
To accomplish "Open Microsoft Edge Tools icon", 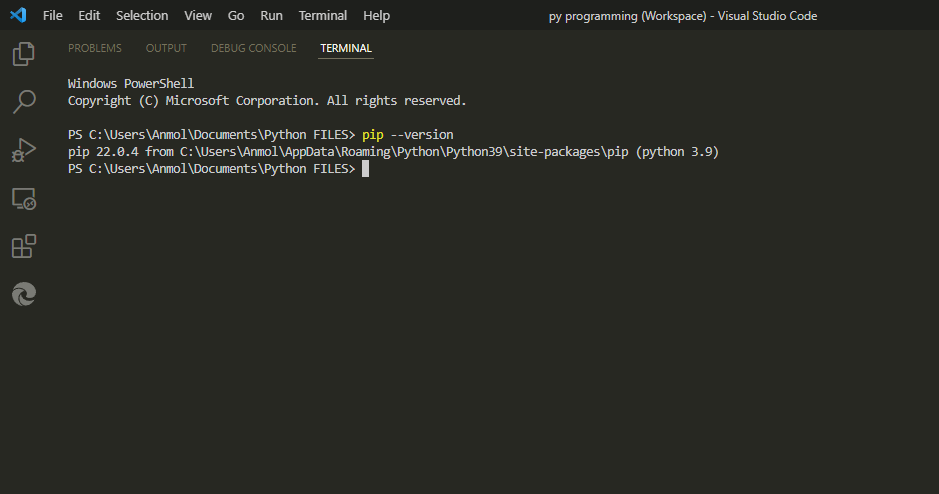I will [x=24, y=294].
